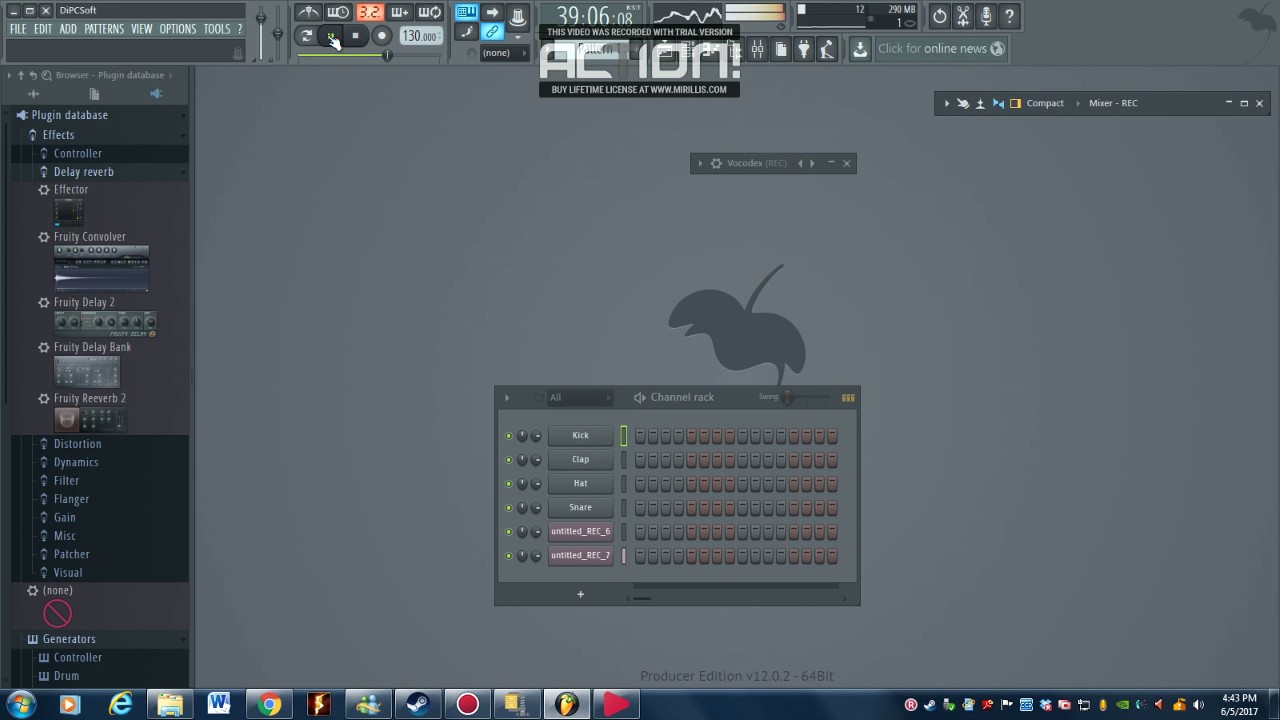Image resolution: width=1280 pixels, height=720 pixels.
Task: Click the stop playback button
Action: (x=355, y=36)
